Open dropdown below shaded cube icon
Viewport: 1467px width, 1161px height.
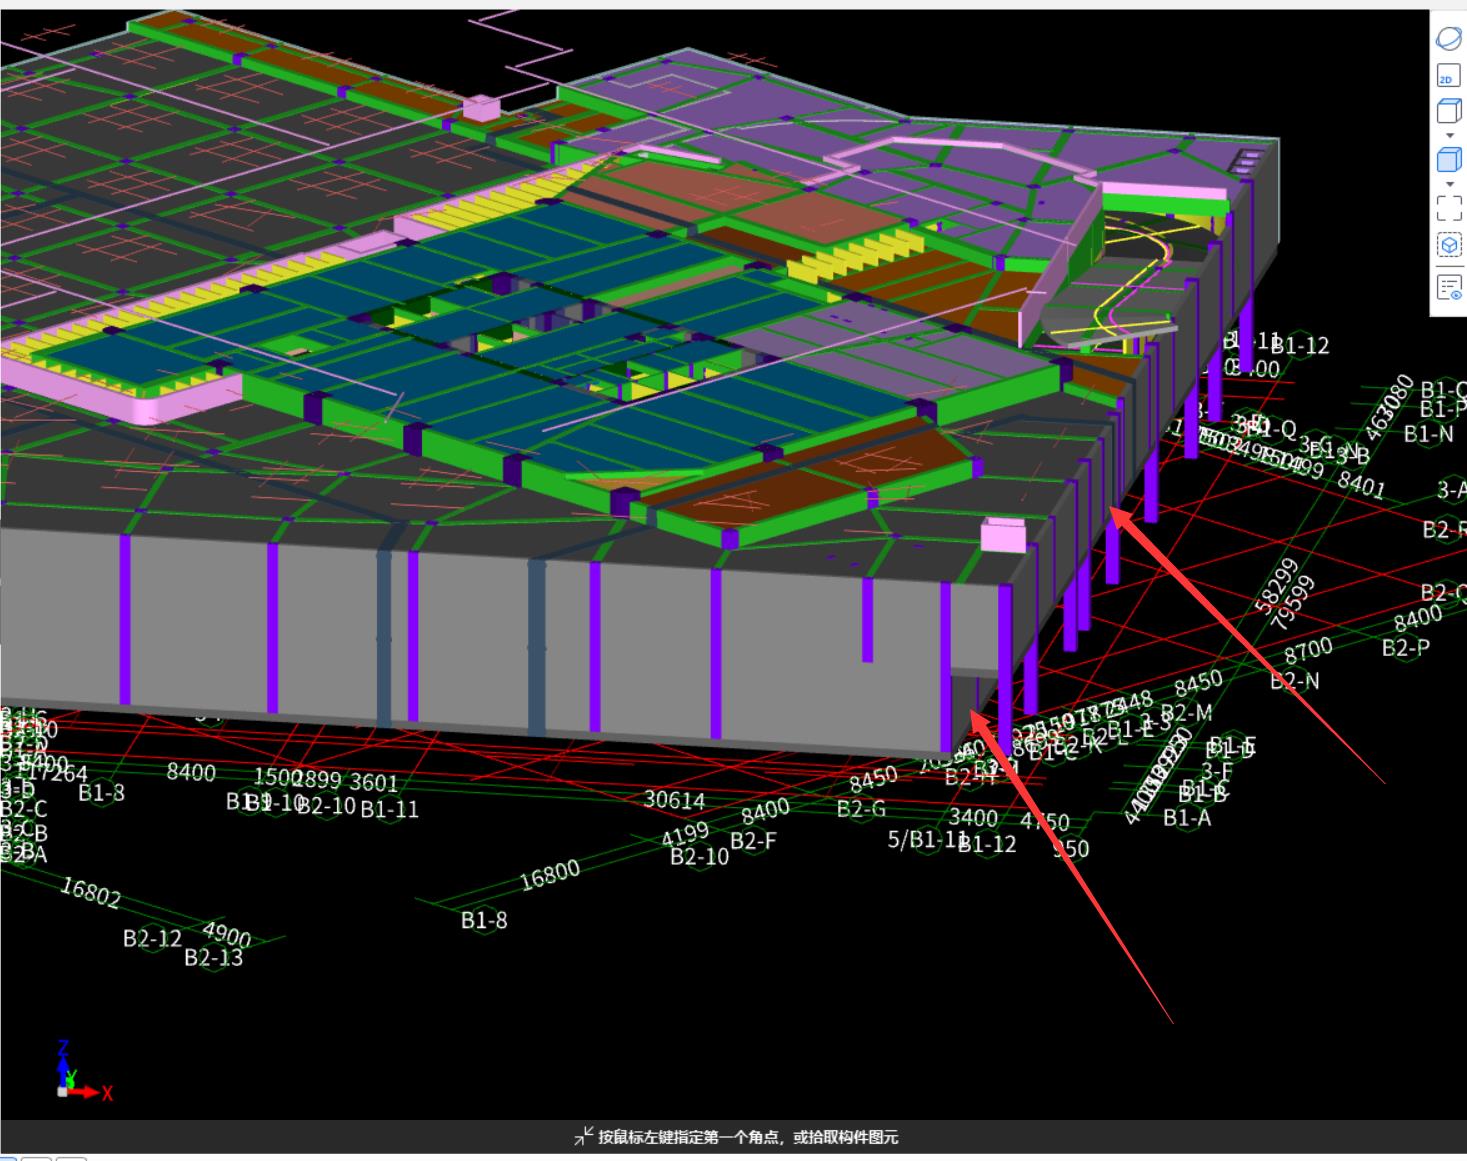pyautogui.click(x=1449, y=184)
